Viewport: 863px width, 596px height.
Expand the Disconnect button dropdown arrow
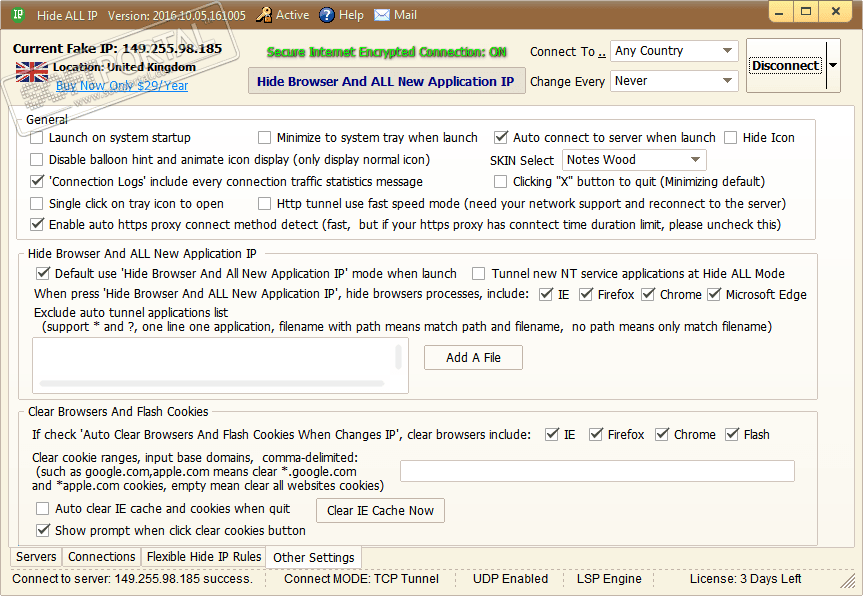click(833, 65)
